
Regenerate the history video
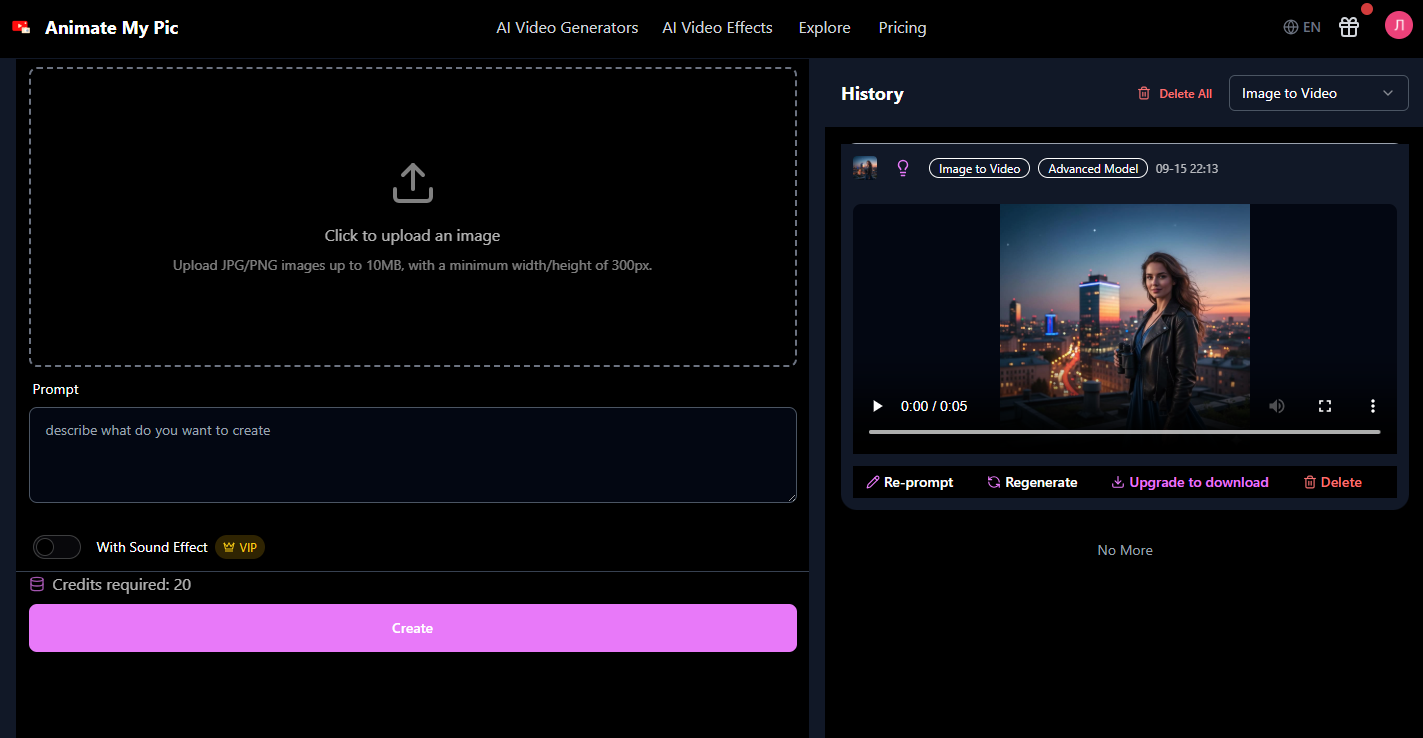(1032, 482)
